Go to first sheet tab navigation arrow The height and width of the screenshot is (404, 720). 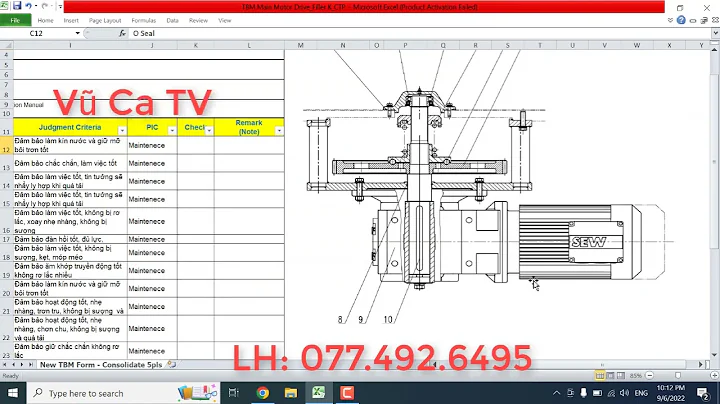5,365
